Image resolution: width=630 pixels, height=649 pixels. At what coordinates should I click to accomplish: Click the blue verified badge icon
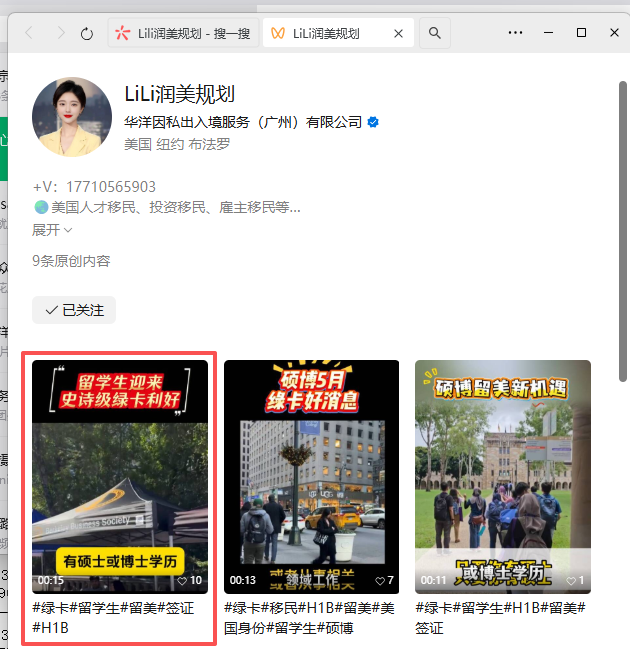pyautogui.click(x=373, y=122)
